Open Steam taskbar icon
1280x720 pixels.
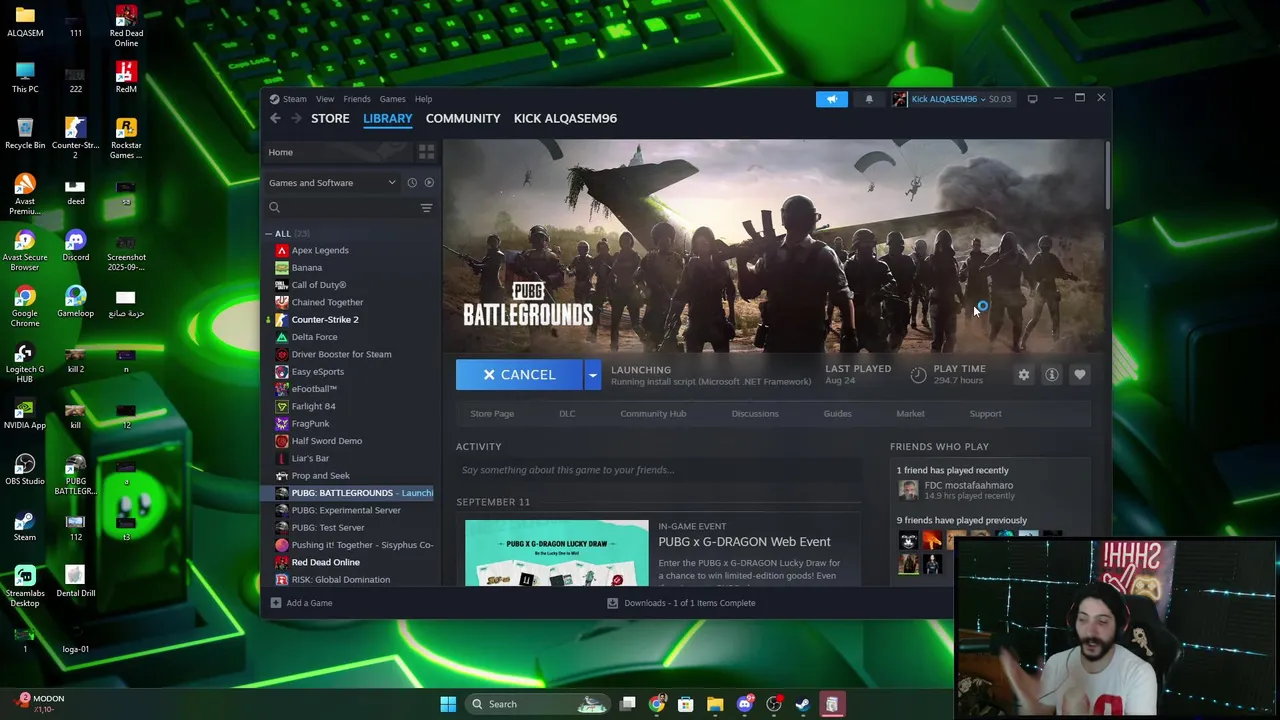(802, 704)
